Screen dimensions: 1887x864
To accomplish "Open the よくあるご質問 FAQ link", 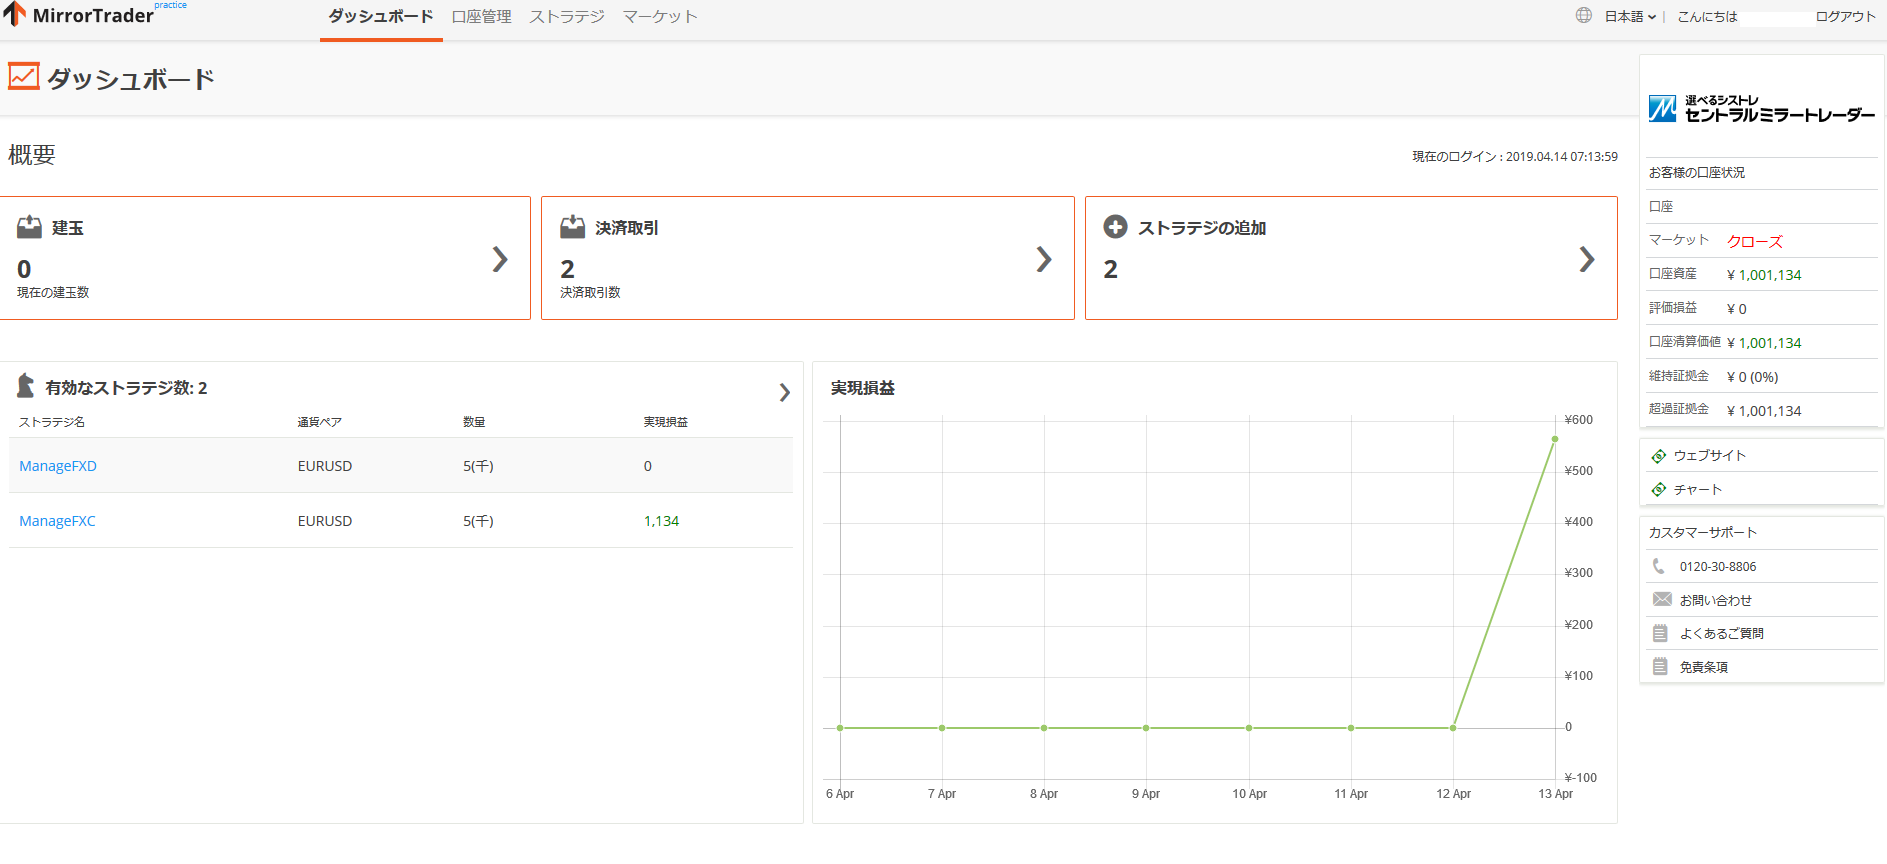I will point(1721,633).
